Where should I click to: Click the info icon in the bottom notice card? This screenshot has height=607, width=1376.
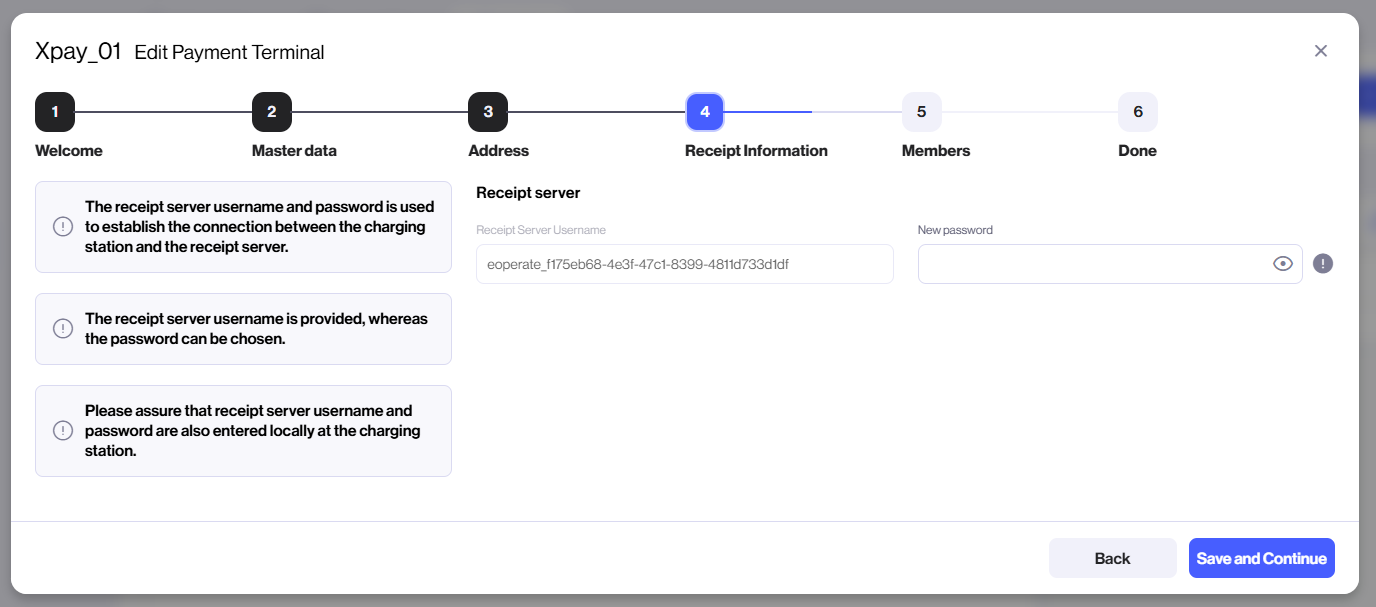click(x=63, y=431)
